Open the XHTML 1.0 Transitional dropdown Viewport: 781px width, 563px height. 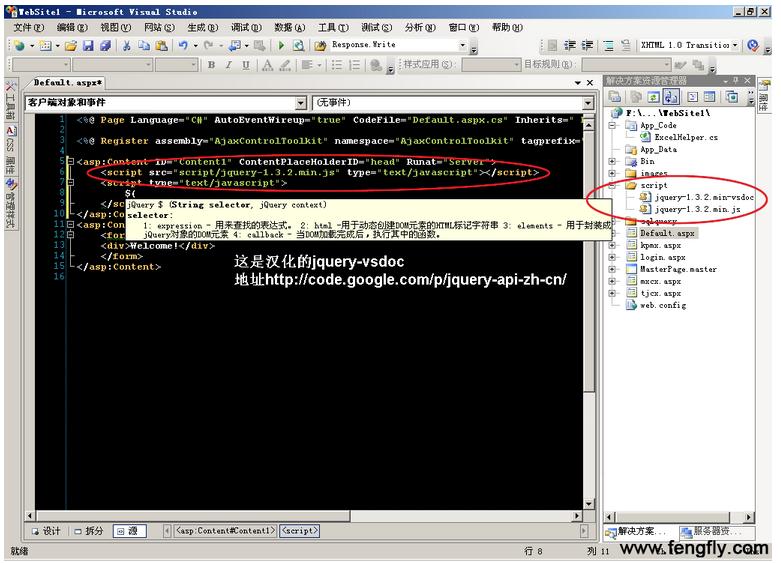pos(735,45)
